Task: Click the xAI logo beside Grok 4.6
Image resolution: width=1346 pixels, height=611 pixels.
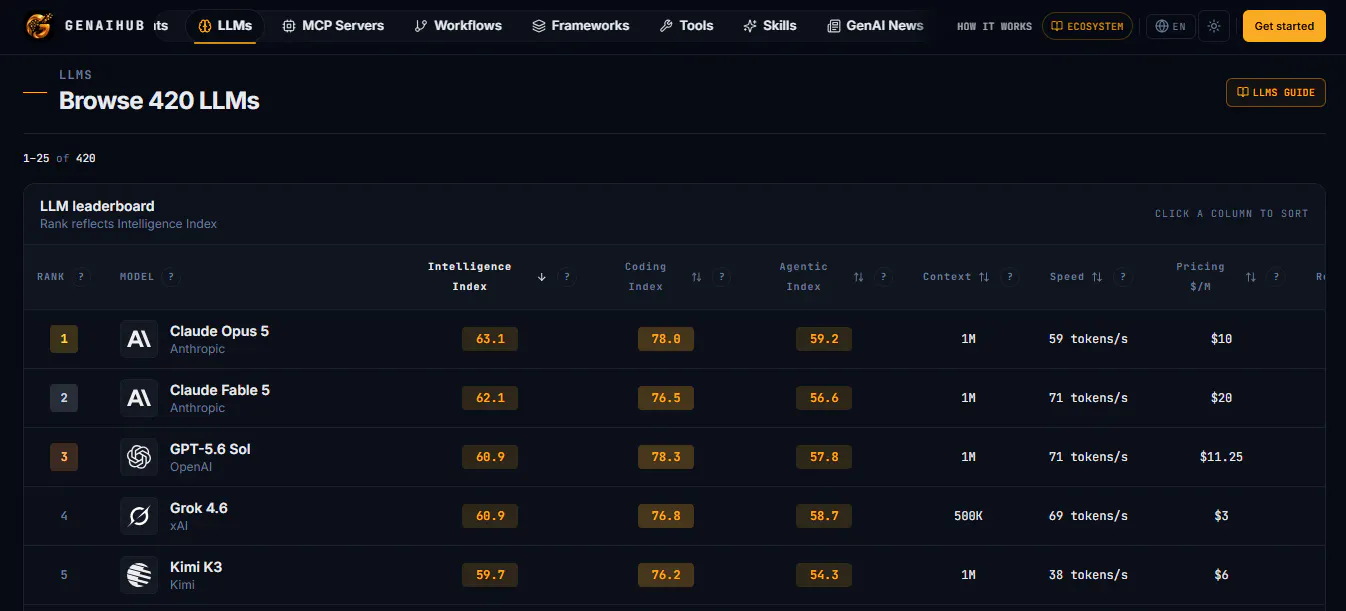Action: point(139,516)
